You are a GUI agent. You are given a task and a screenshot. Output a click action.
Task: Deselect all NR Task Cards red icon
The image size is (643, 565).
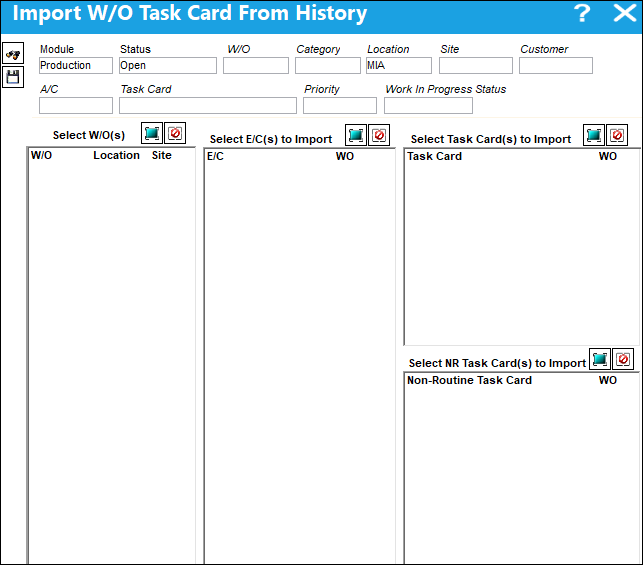(623, 359)
